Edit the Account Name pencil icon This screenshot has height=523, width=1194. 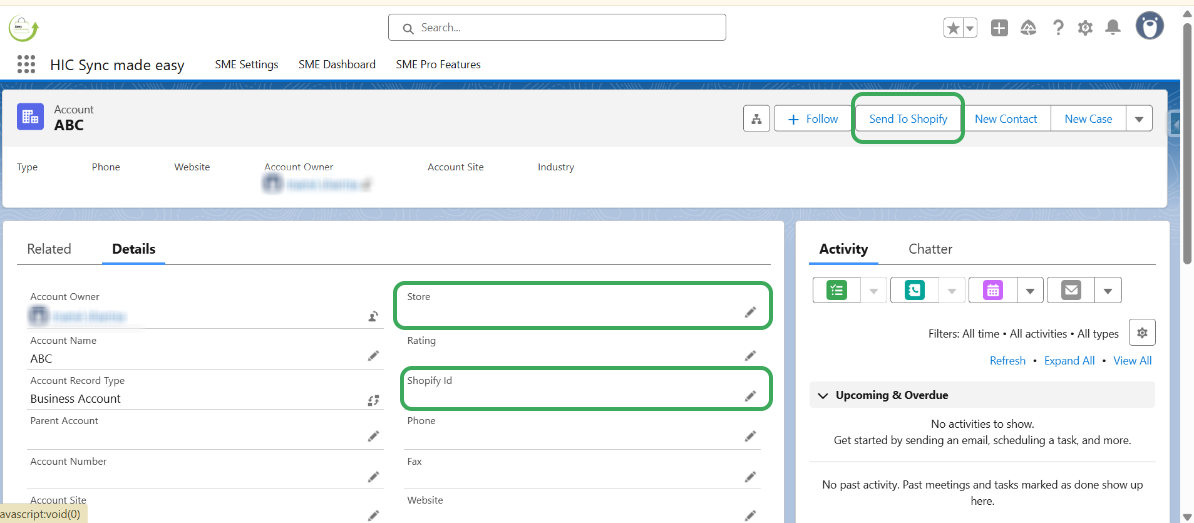(x=373, y=356)
